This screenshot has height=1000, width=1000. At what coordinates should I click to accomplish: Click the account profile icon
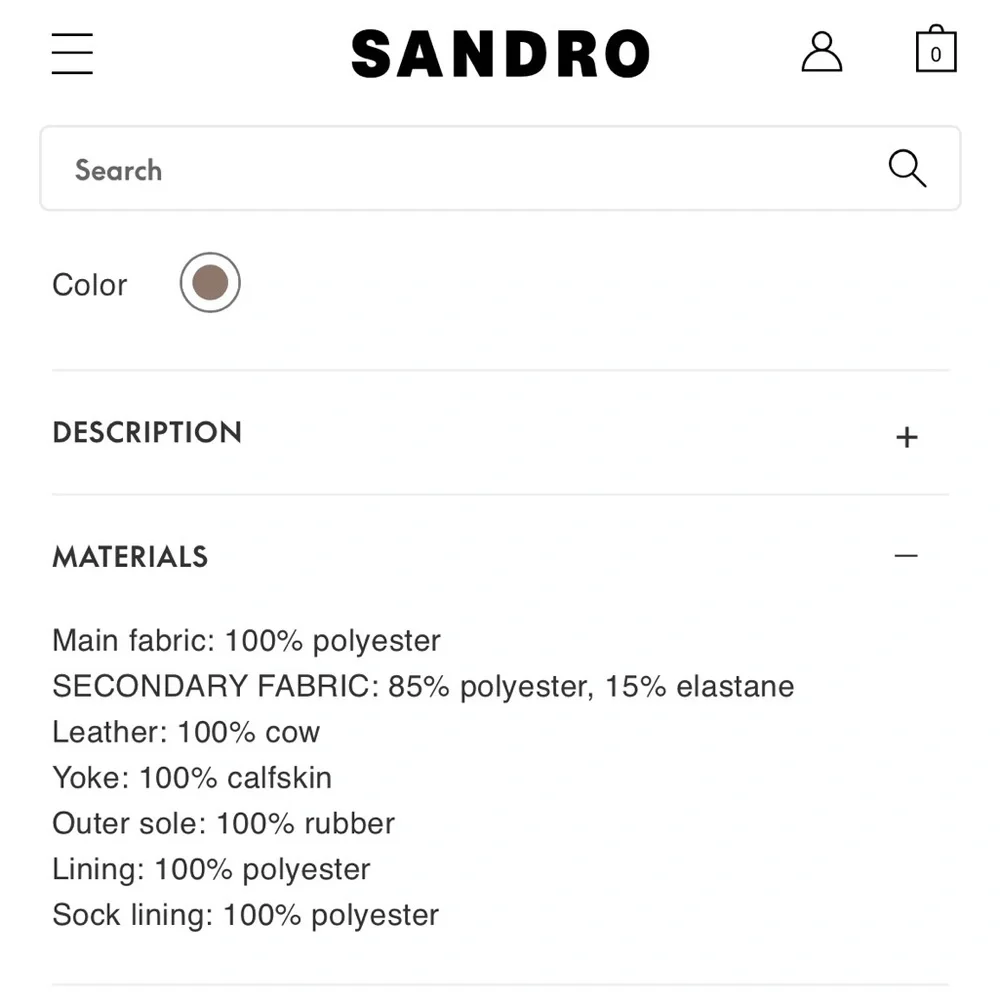pyautogui.click(x=822, y=52)
